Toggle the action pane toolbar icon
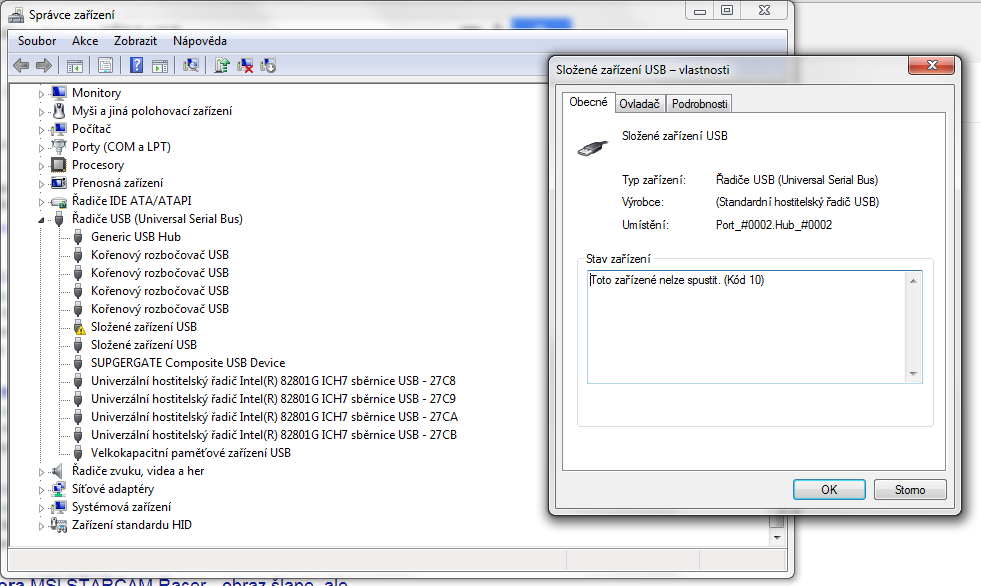The width and height of the screenshot is (981, 586). [x=160, y=65]
